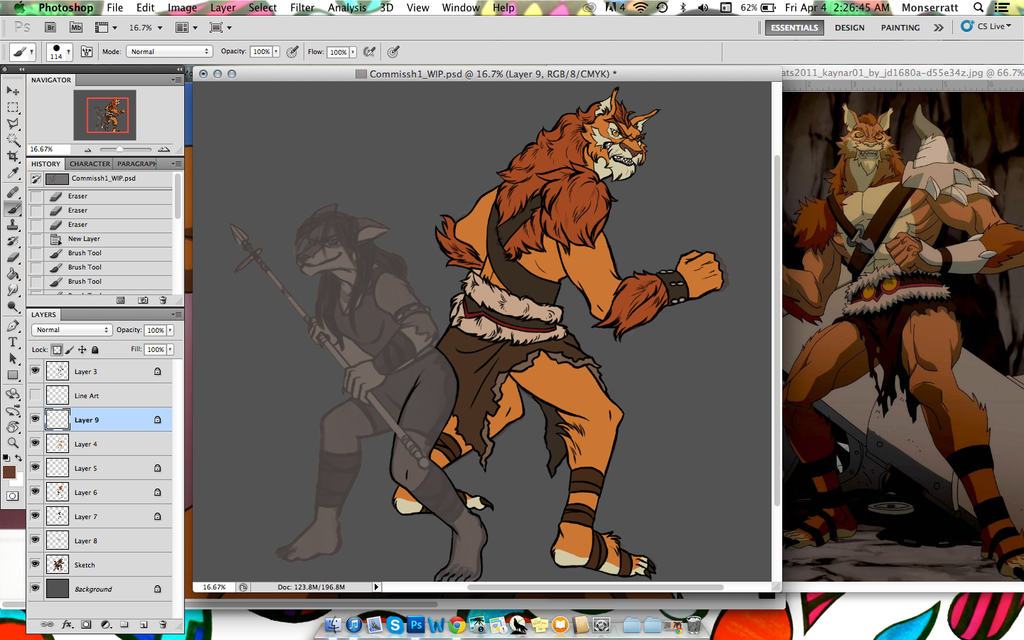Screen dimensions: 1024x640
Task: Pick the Dodge tool
Action: tap(12, 306)
